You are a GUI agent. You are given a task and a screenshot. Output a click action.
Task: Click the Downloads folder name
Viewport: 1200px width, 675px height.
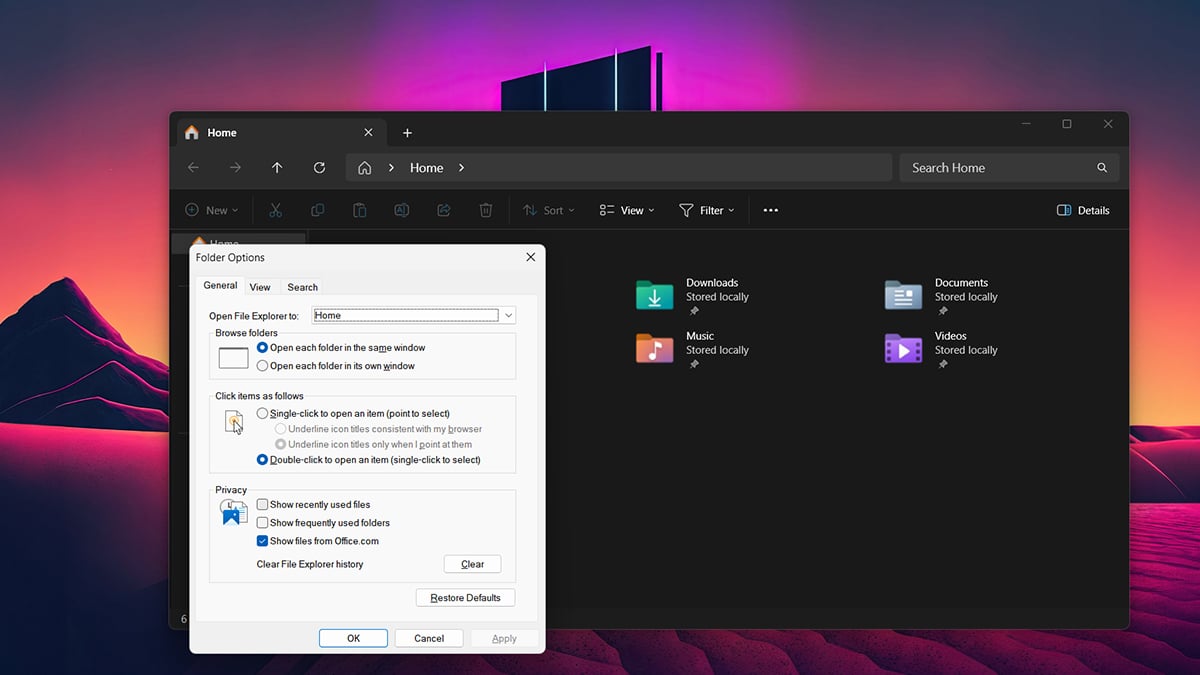(x=712, y=283)
